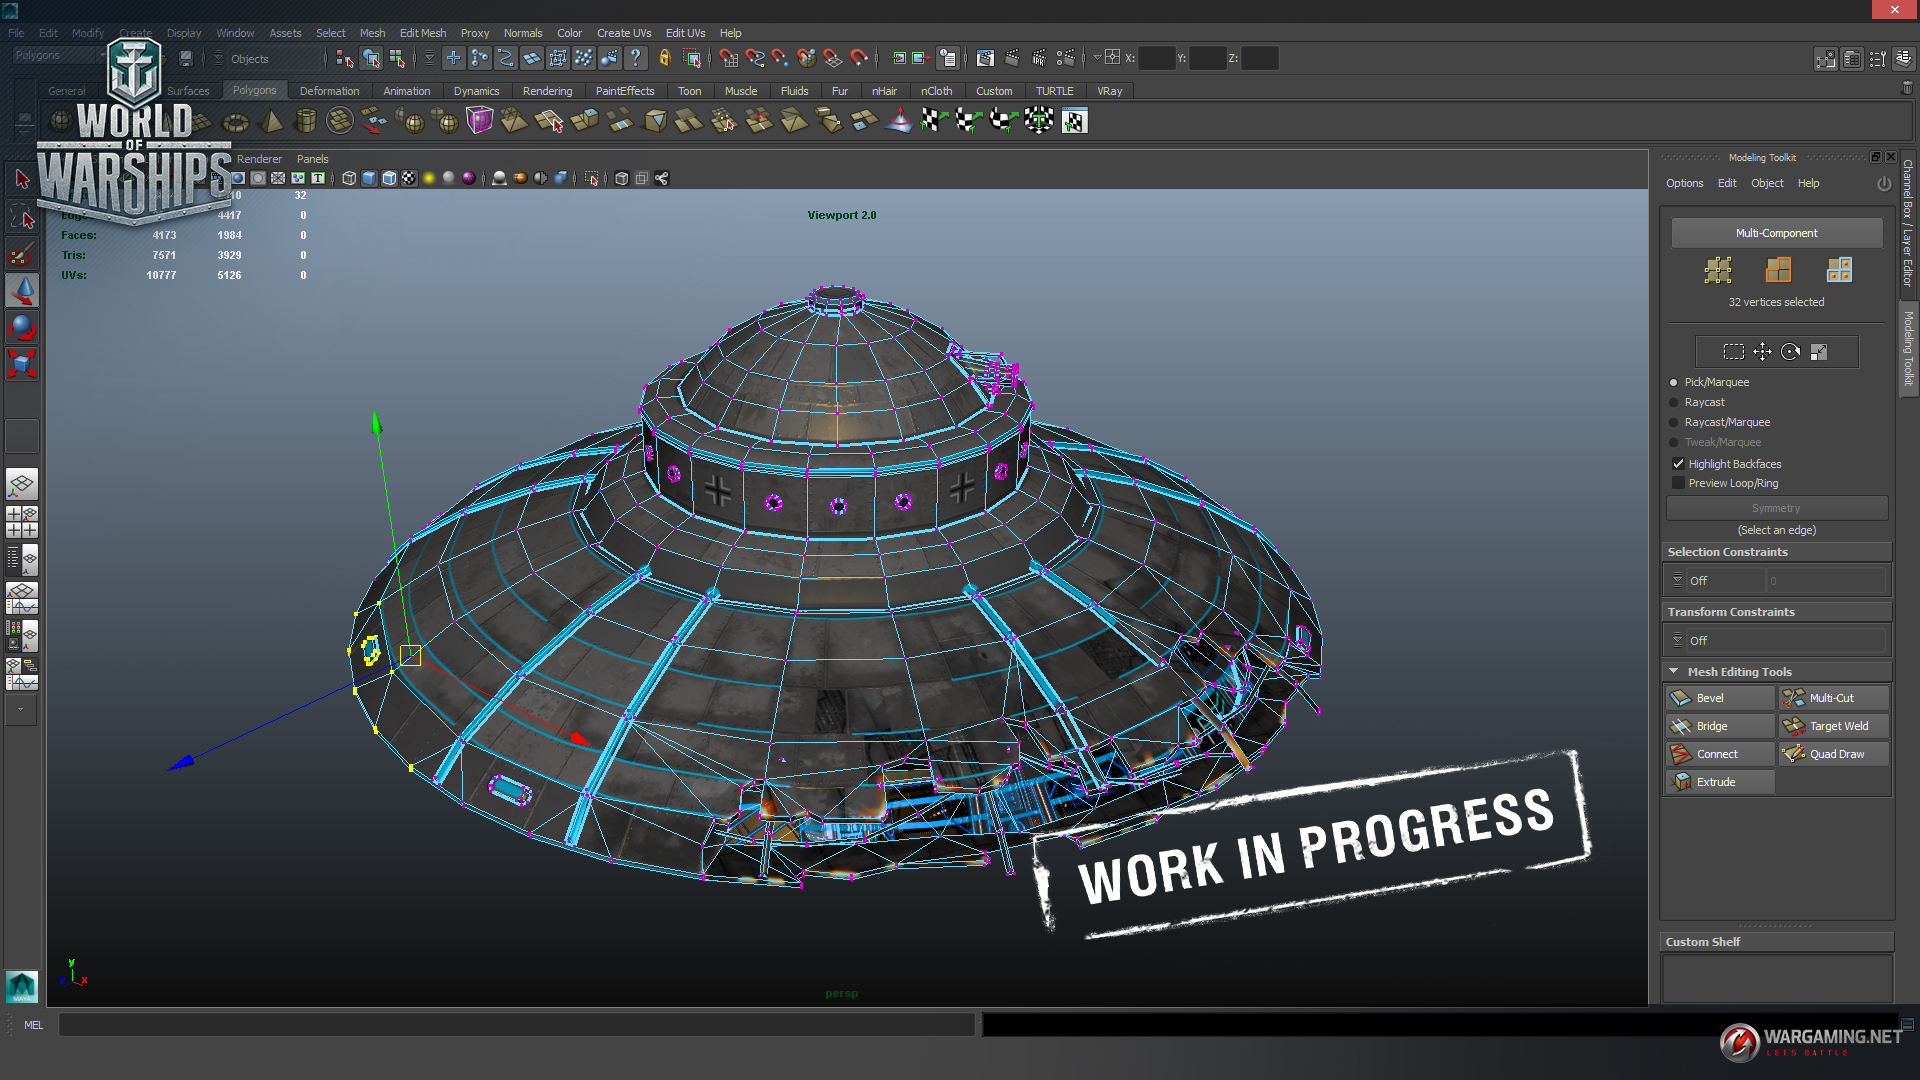The width and height of the screenshot is (1920, 1080).
Task: Select edge mode icon in Modeling Toolkit
Action: click(1778, 270)
